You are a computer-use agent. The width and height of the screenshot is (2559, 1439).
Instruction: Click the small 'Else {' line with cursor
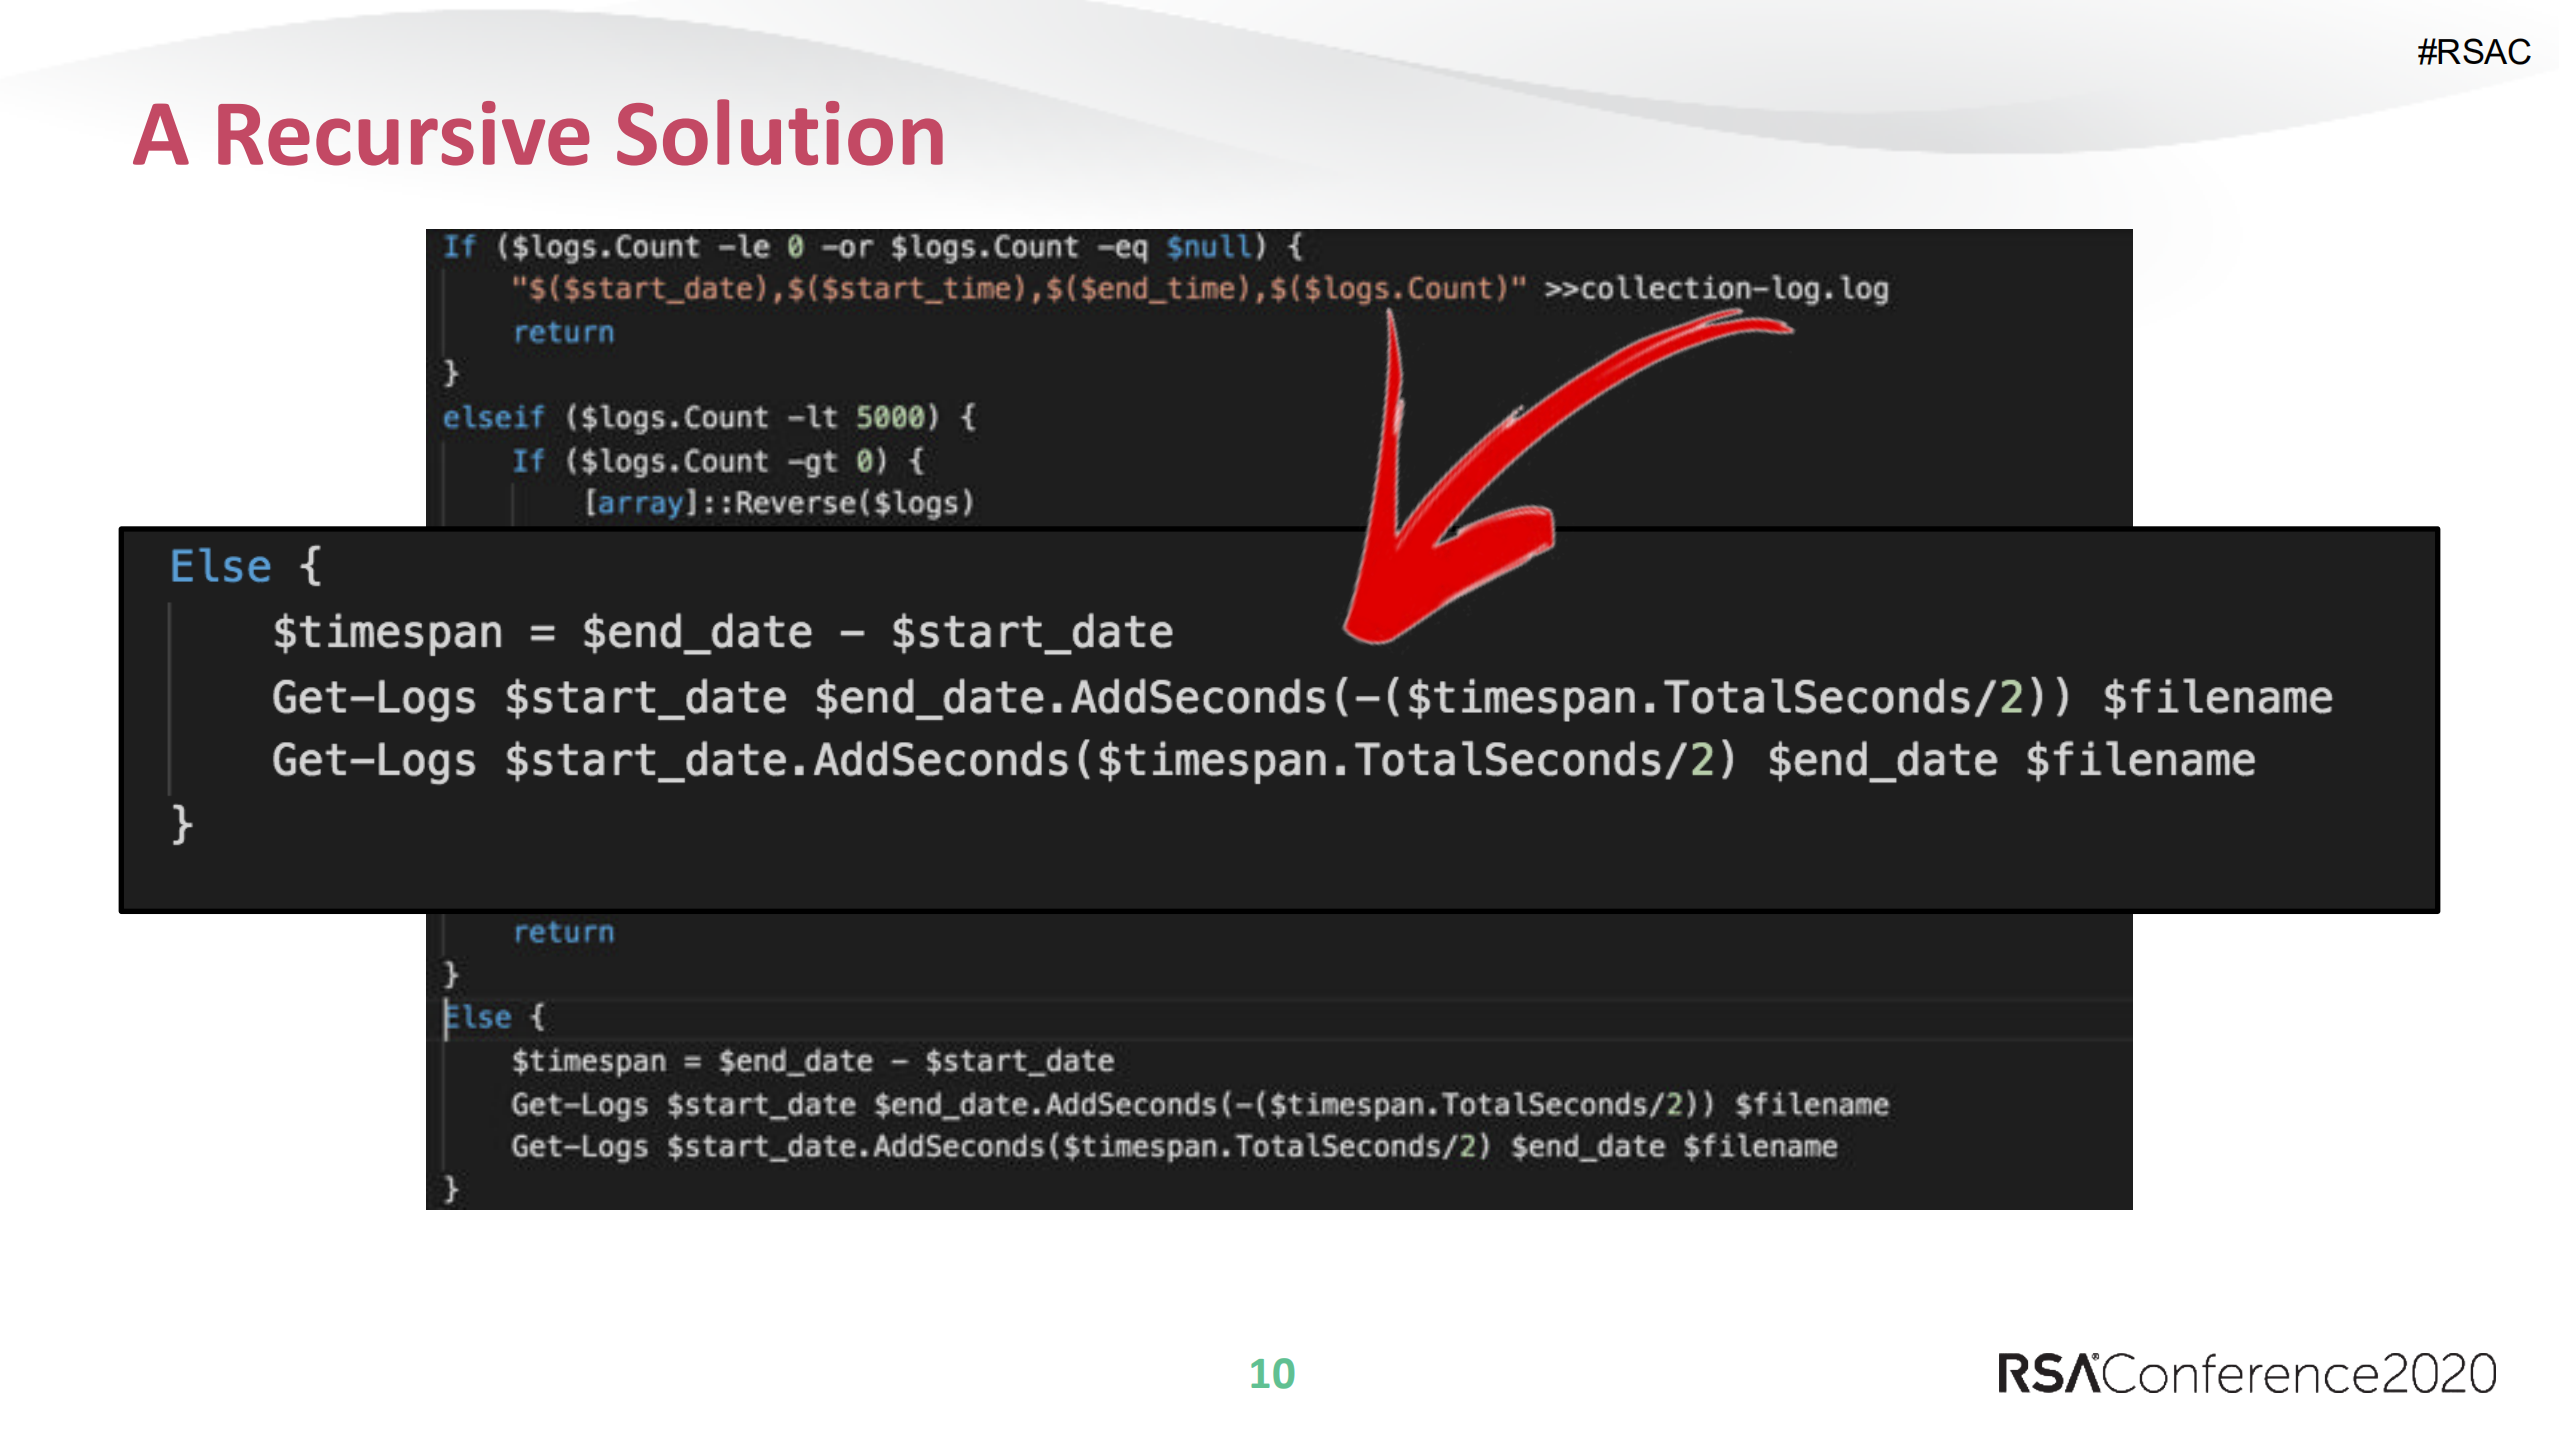pyautogui.click(x=493, y=1017)
